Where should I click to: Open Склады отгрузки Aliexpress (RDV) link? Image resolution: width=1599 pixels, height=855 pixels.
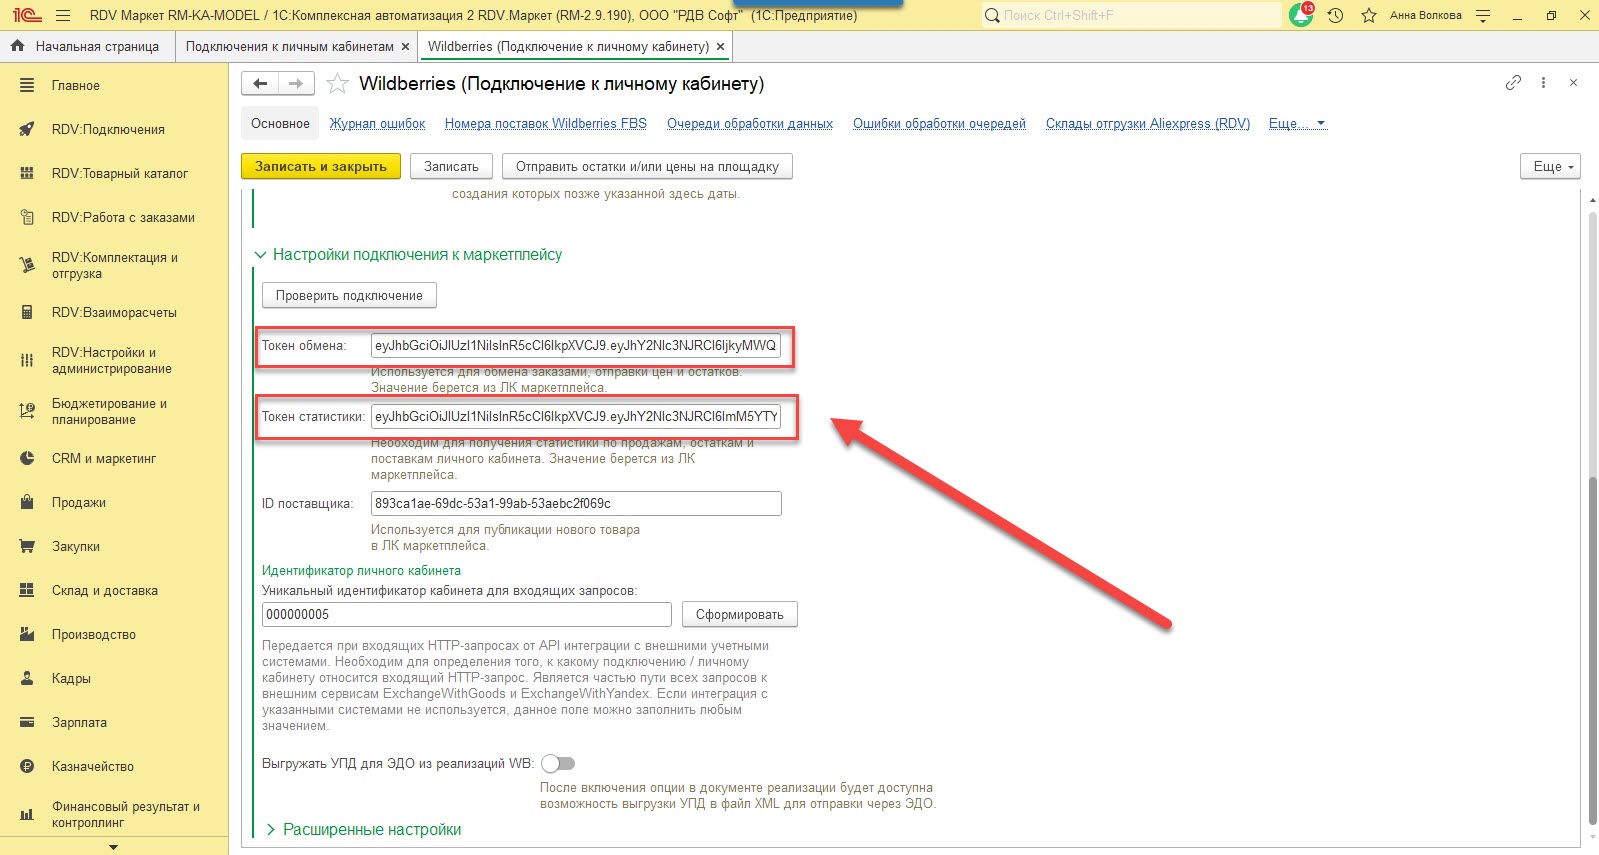pyautogui.click(x=1148, y=124)
